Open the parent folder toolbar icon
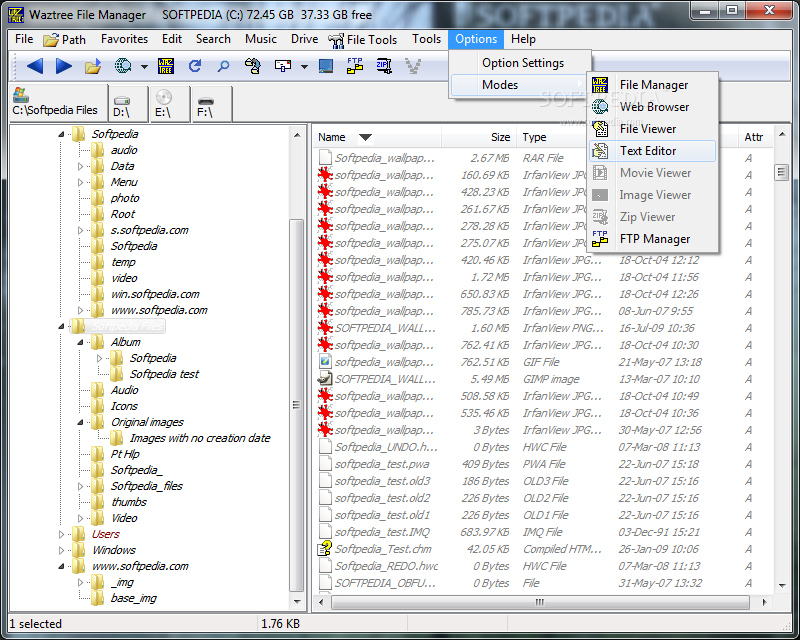The image size is (800, 640). click(x=93, y=66)
